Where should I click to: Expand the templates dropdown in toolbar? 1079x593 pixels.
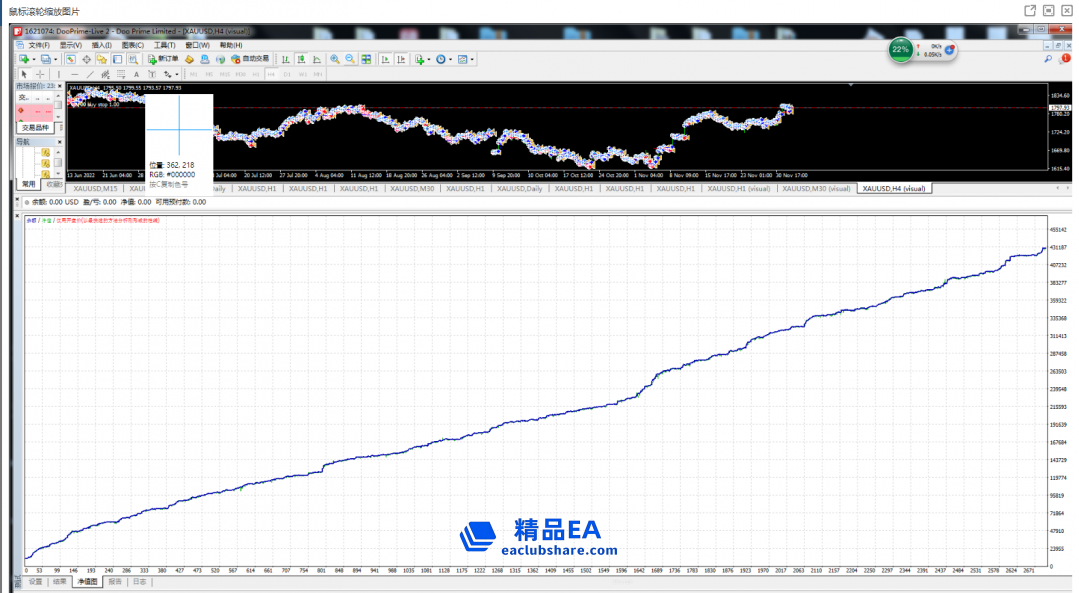click(x=472, y=59)
